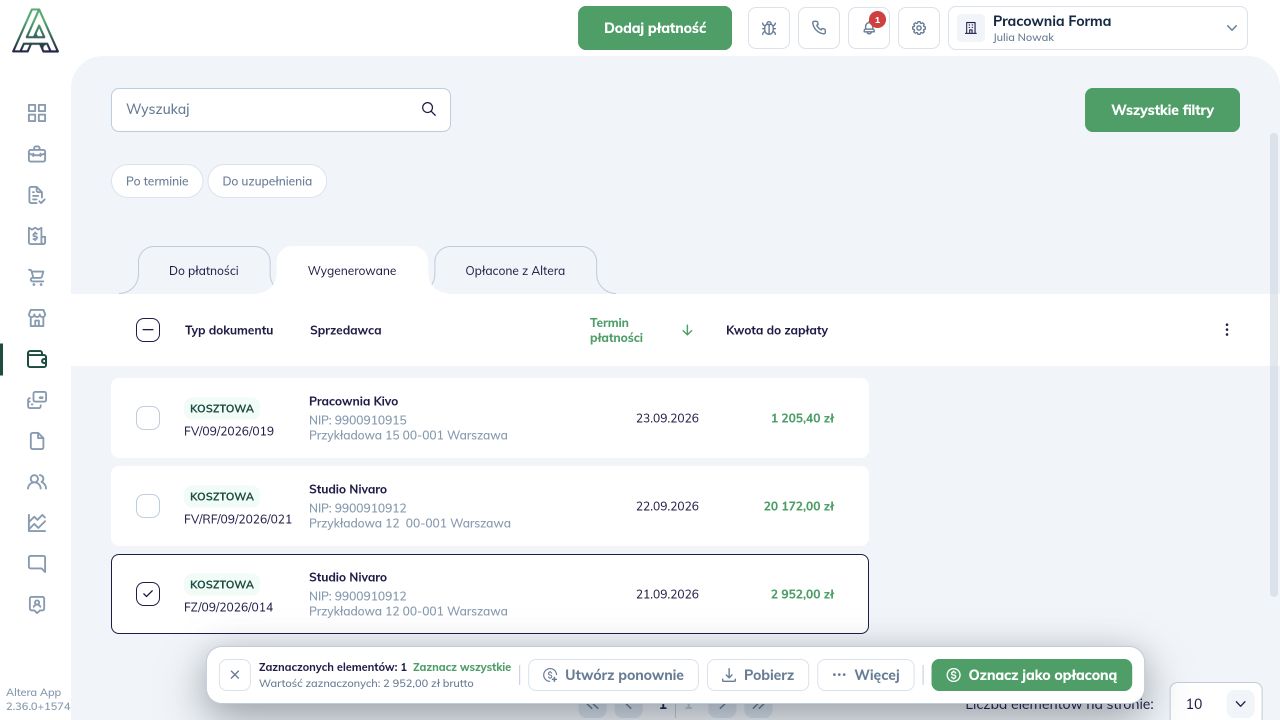1280x720 pixels.
Task: Sort by Termin płatności column
Action: (x=641, y=330)
